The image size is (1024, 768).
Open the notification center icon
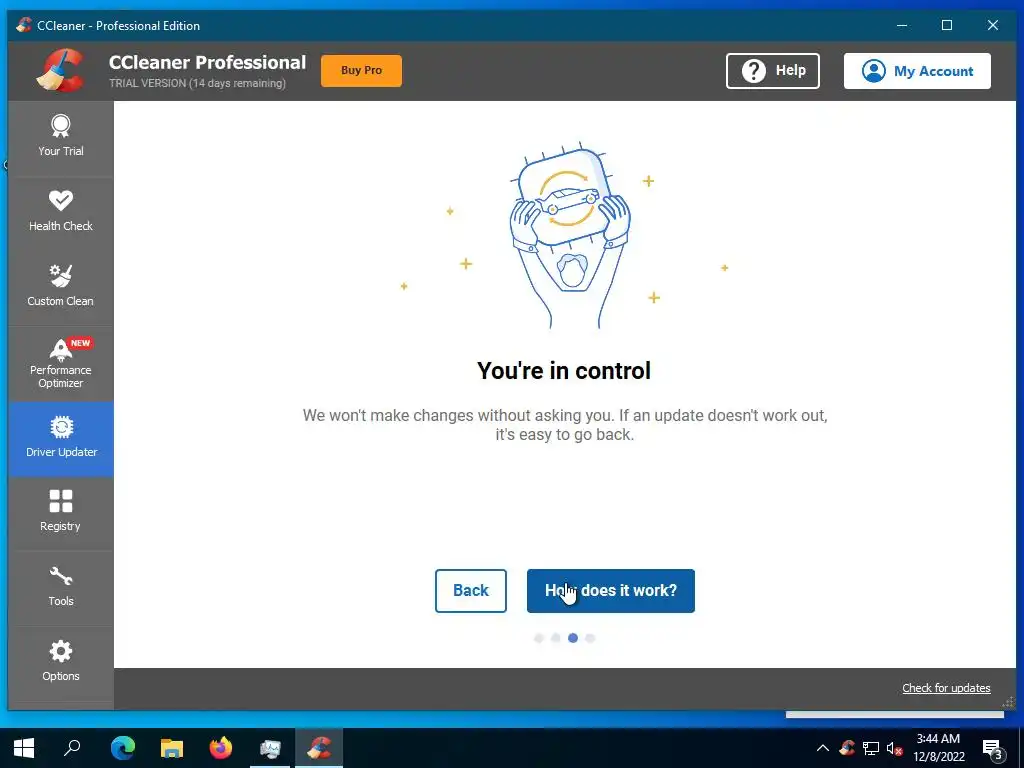[993, 749]
